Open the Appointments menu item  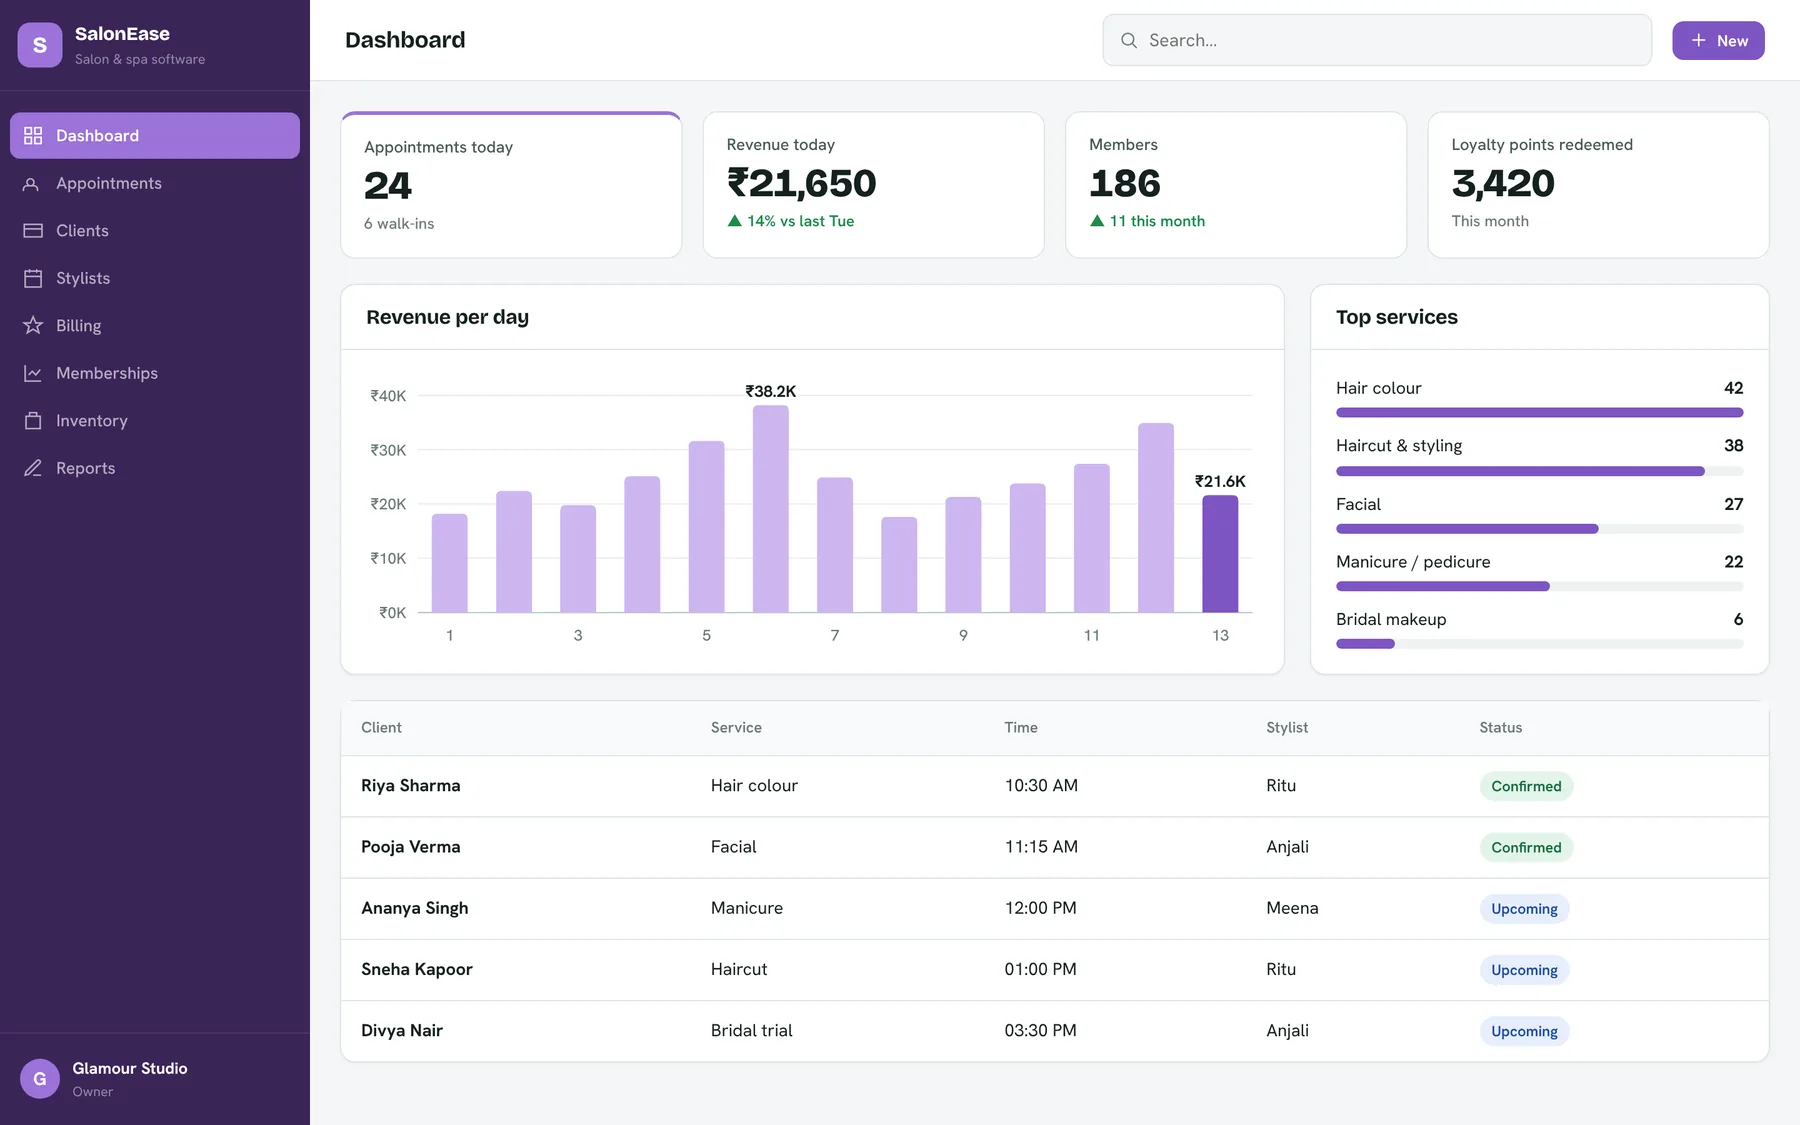(155, 184)
